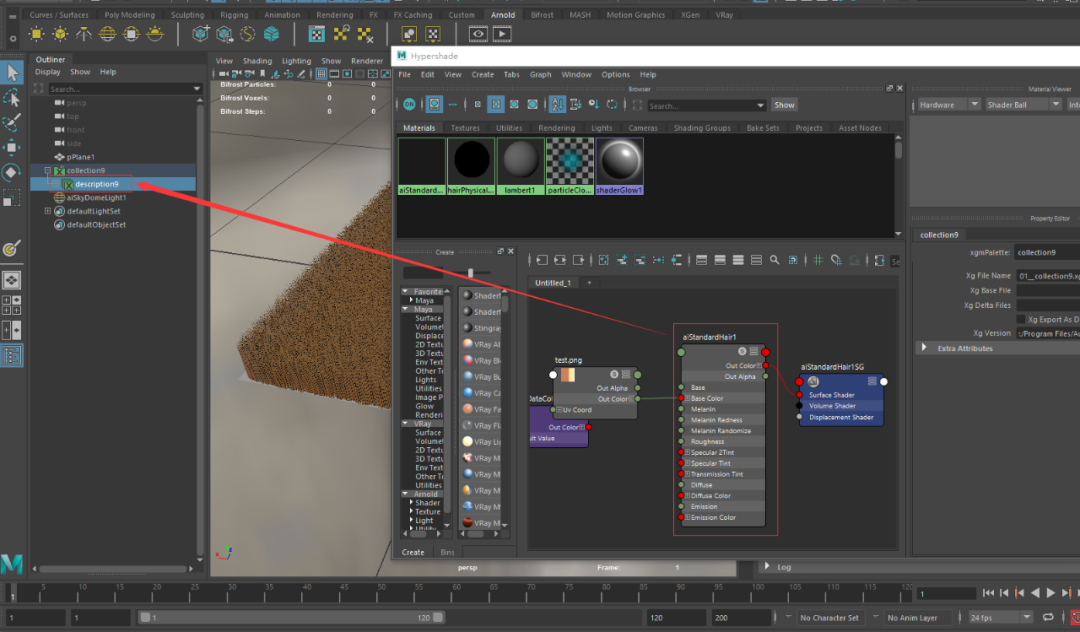Click material swatch ON toggle in browser
This screenshot has height=632, width=1080.
tap(410, 105)
